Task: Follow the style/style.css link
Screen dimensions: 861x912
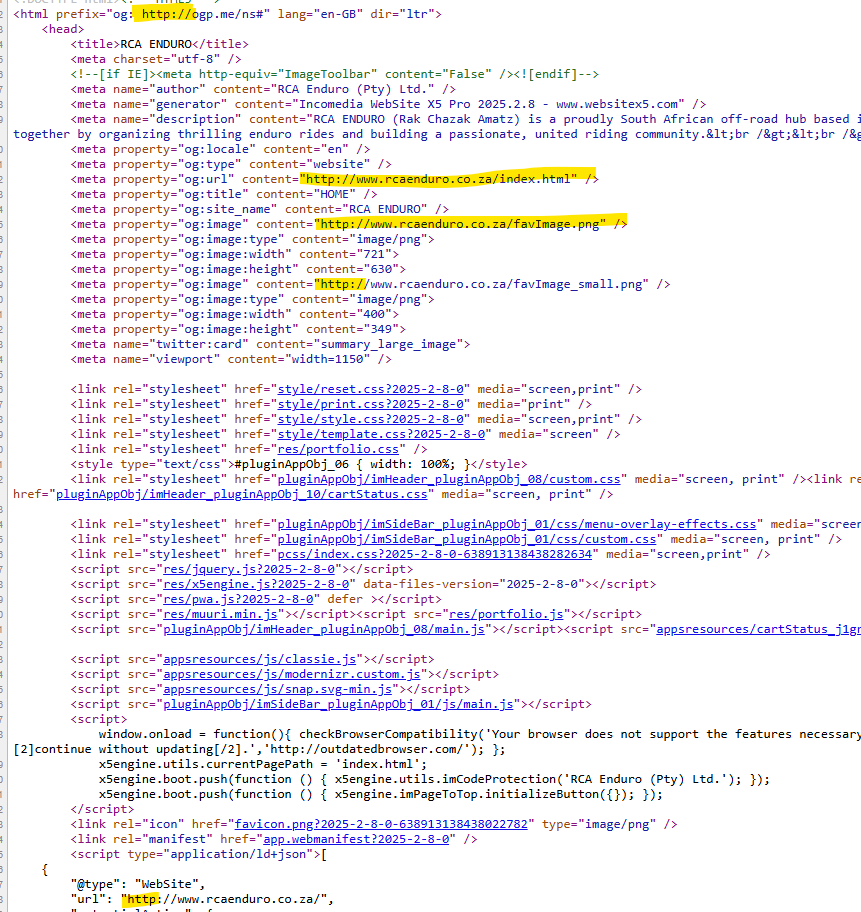Action: [x=371, y=419]
